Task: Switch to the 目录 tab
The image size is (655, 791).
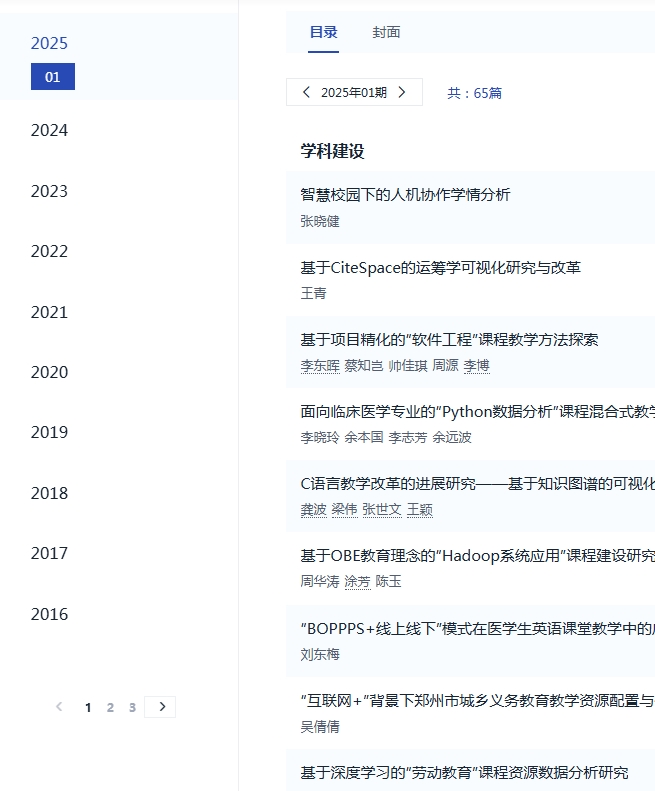Action: click(x=323, y=32)
